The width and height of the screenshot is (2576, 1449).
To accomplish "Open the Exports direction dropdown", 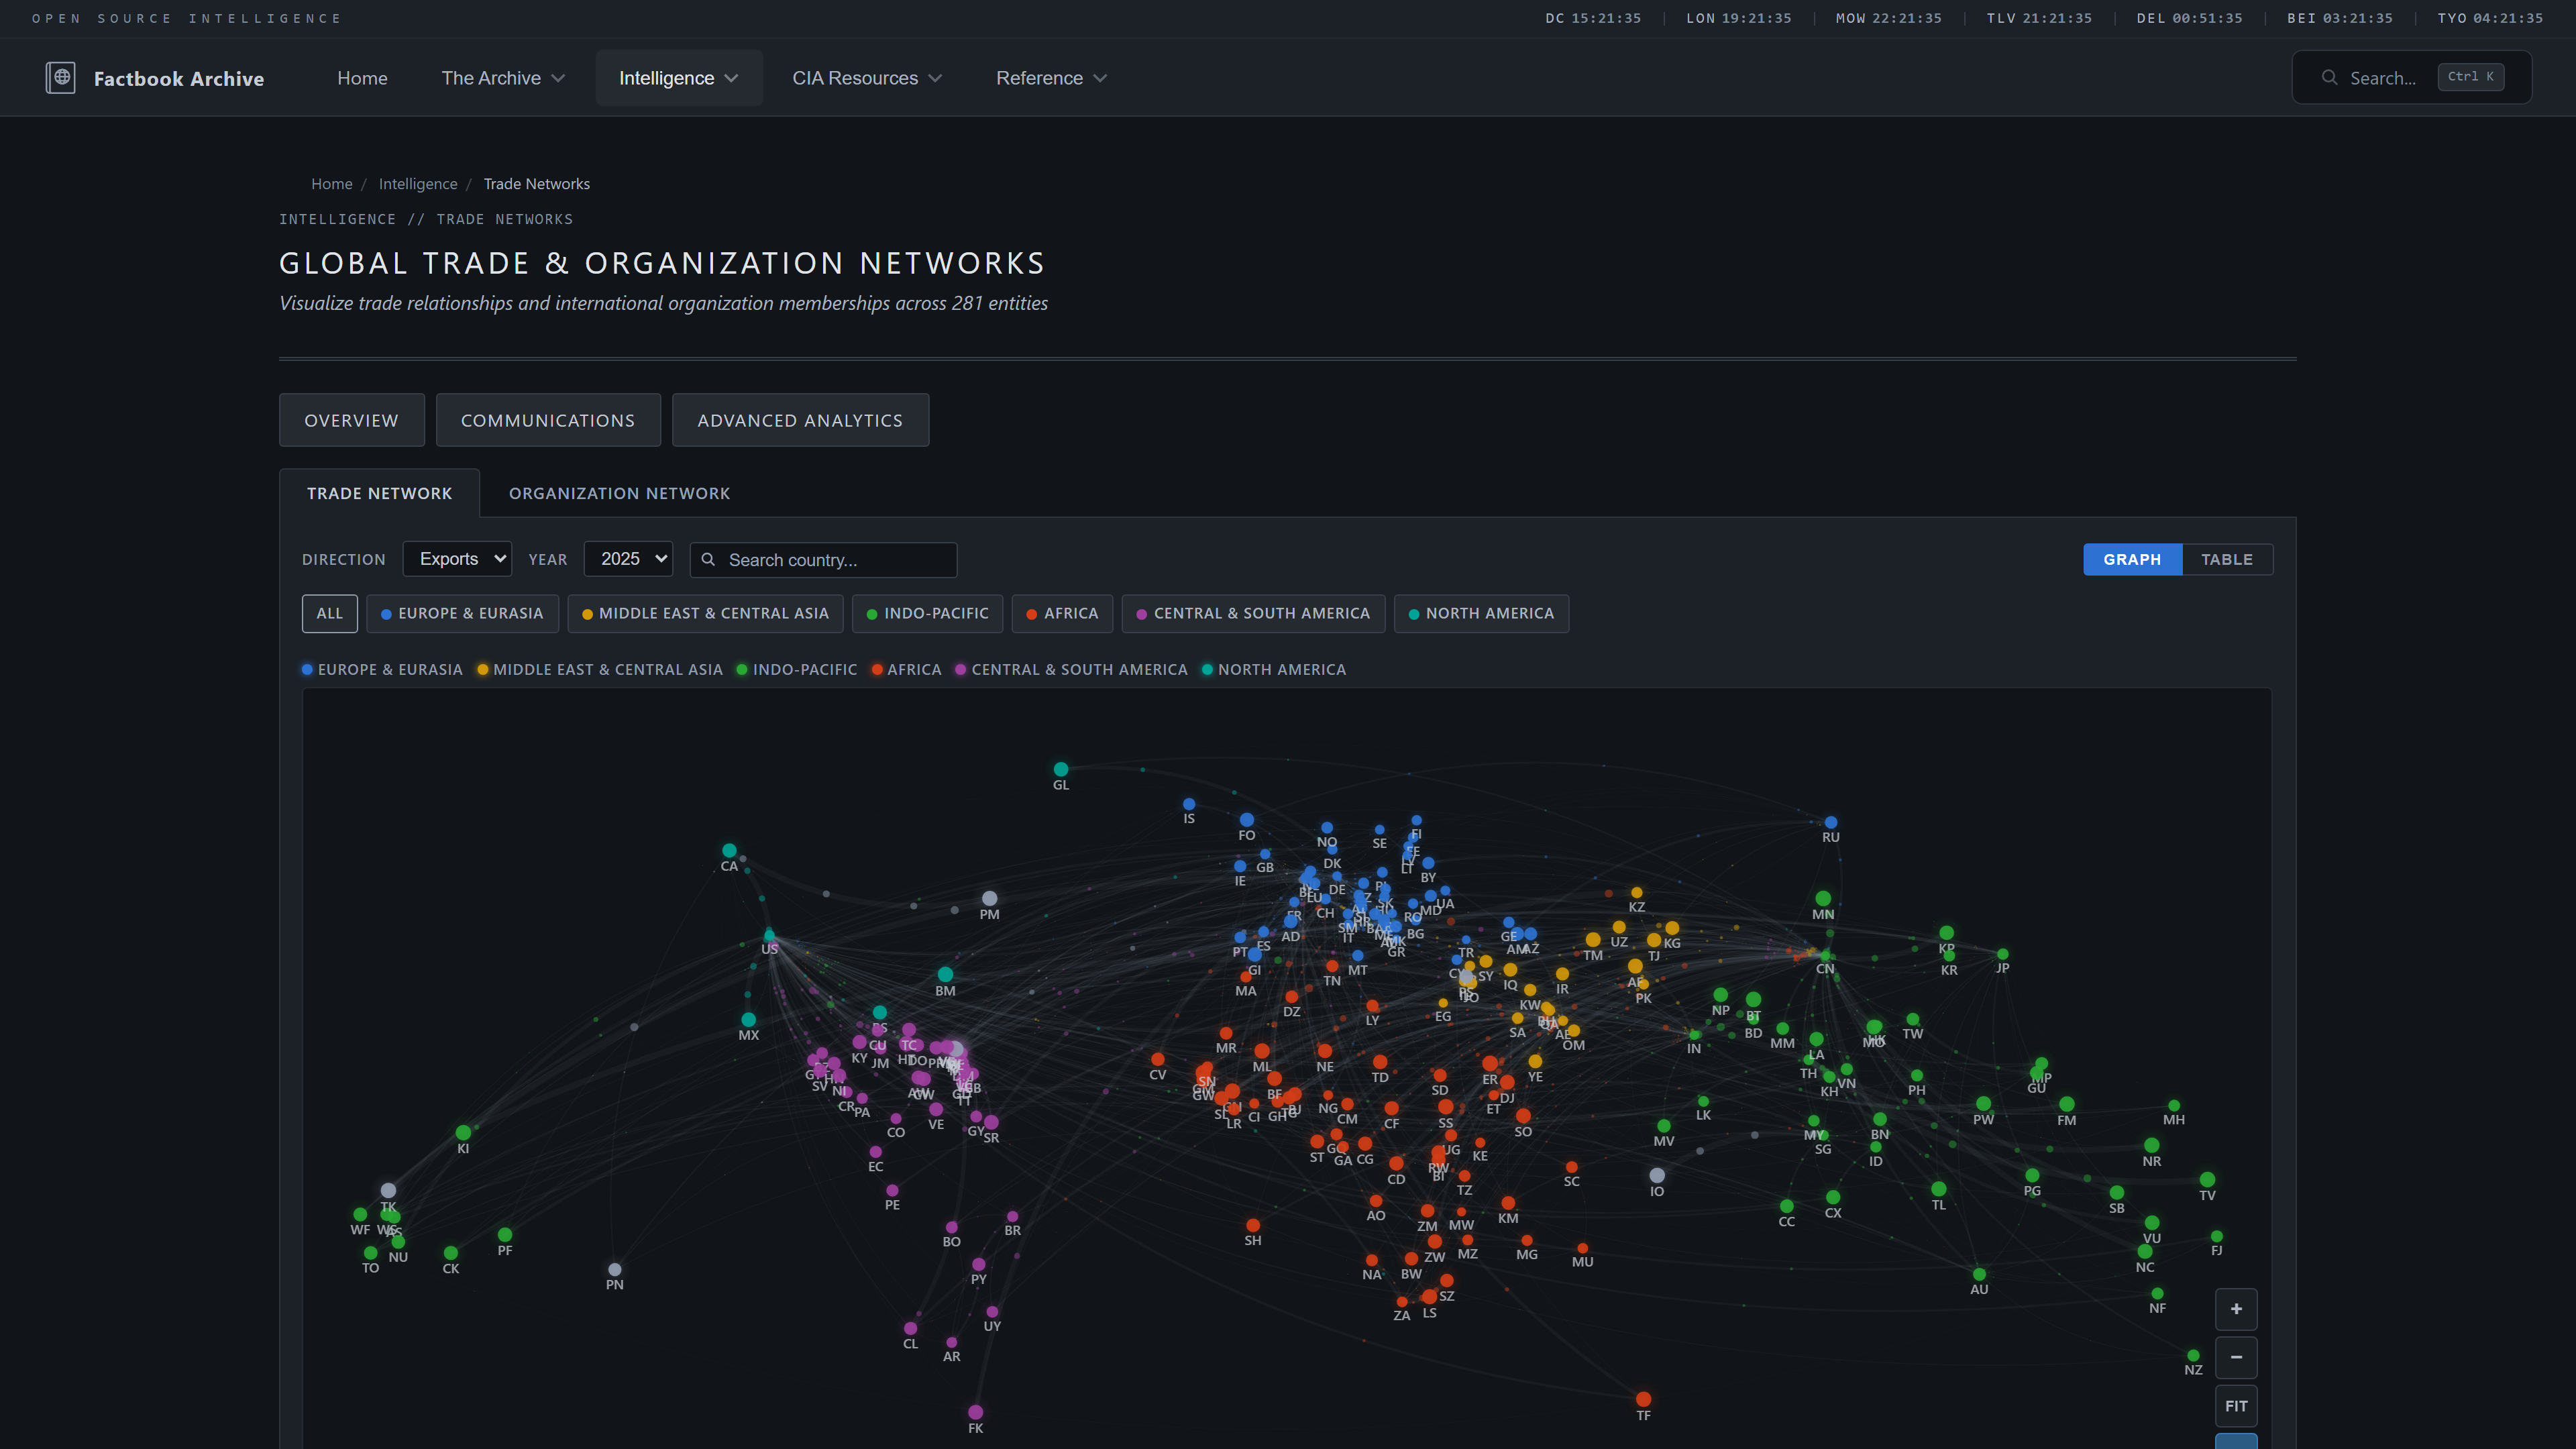I will point(457,559).
